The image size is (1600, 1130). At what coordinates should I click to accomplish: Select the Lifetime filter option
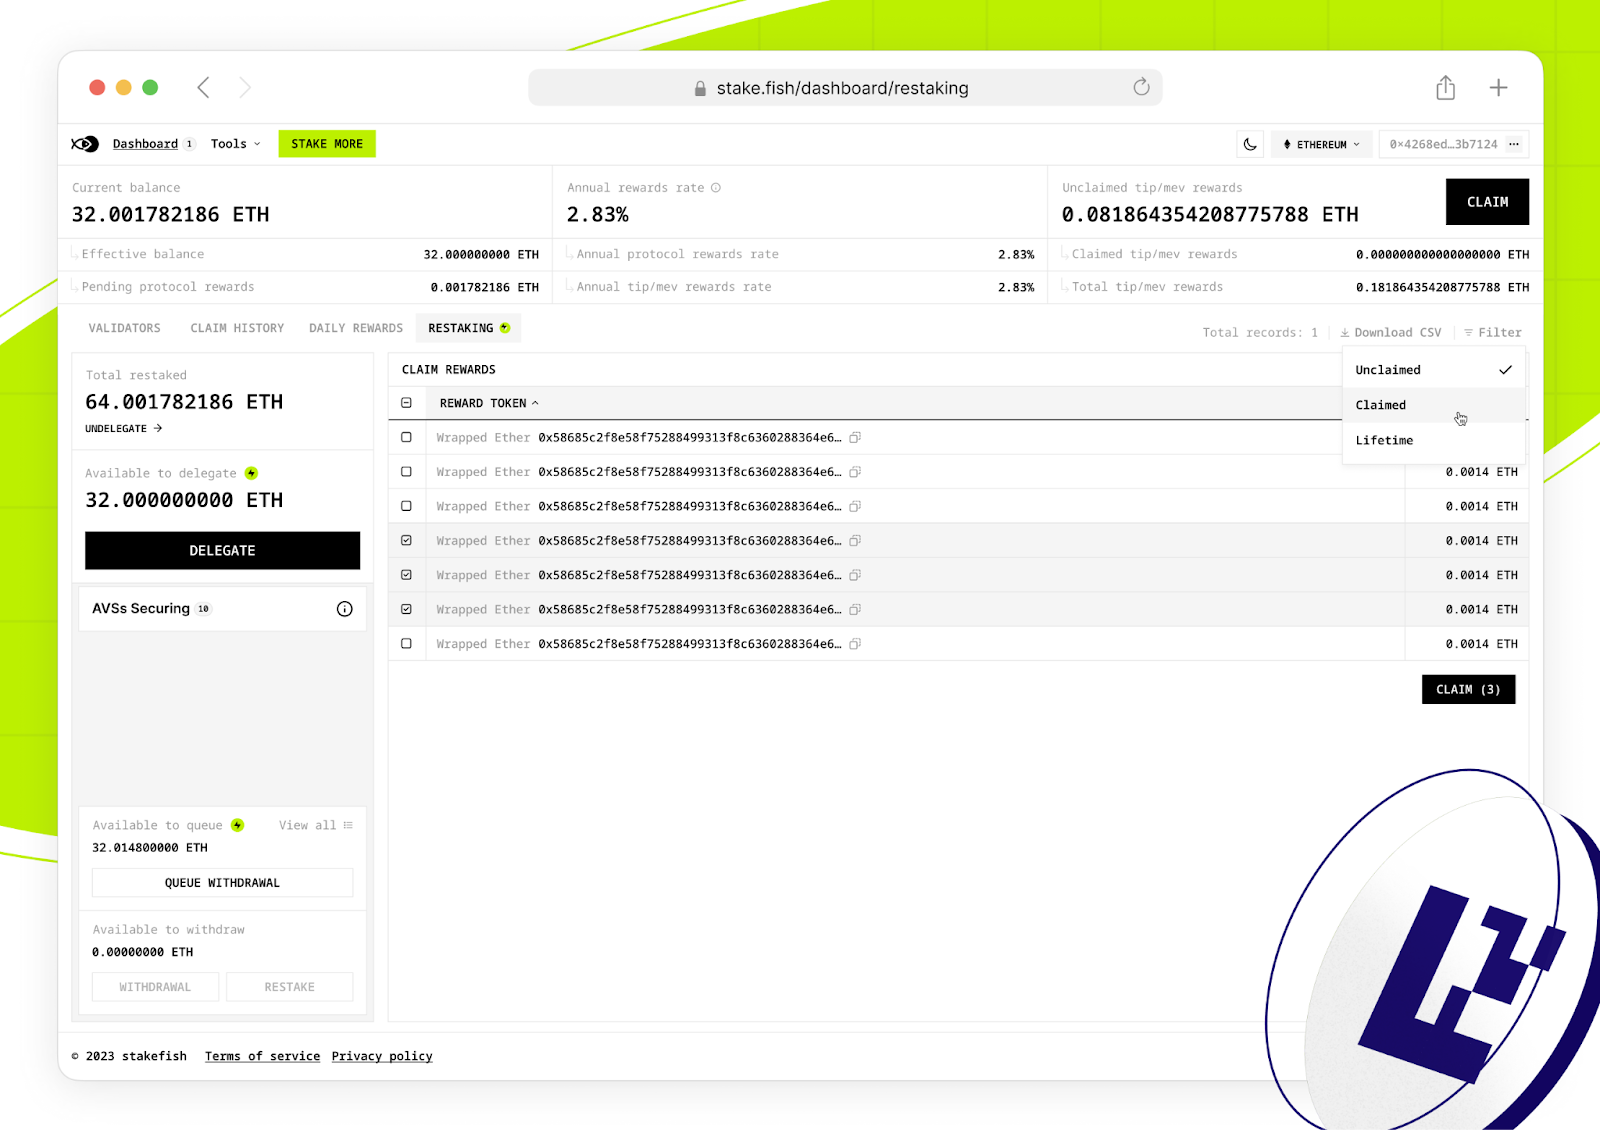click(1433, 440)
